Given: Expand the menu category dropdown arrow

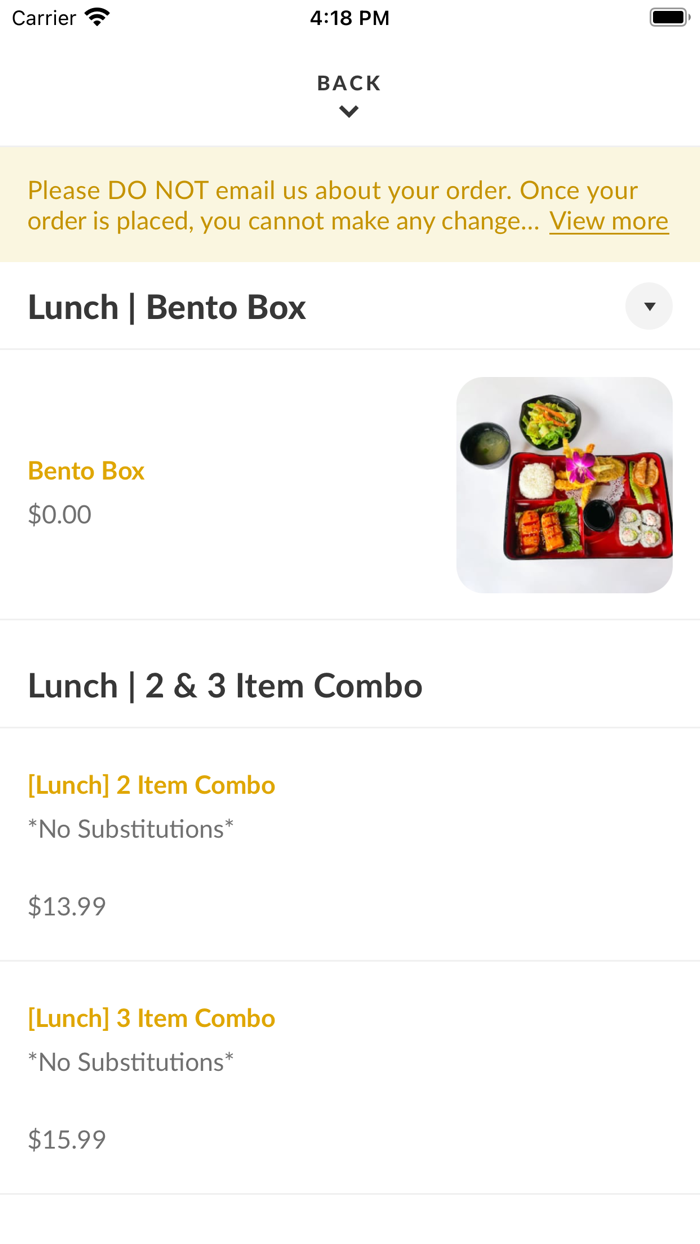Looking at the screenshot, I should [x=649, y=307].
